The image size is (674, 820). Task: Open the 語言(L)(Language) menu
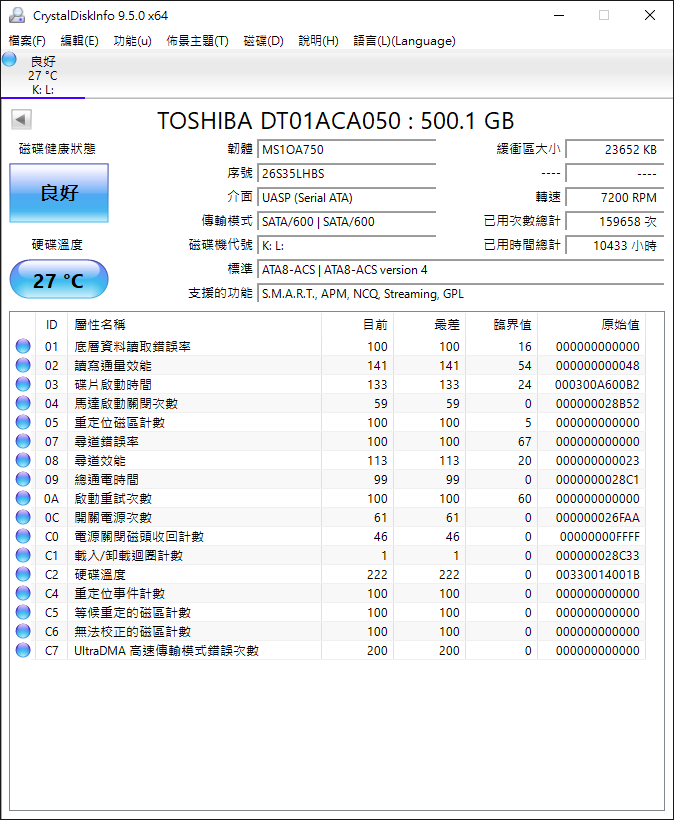(405, 41)
